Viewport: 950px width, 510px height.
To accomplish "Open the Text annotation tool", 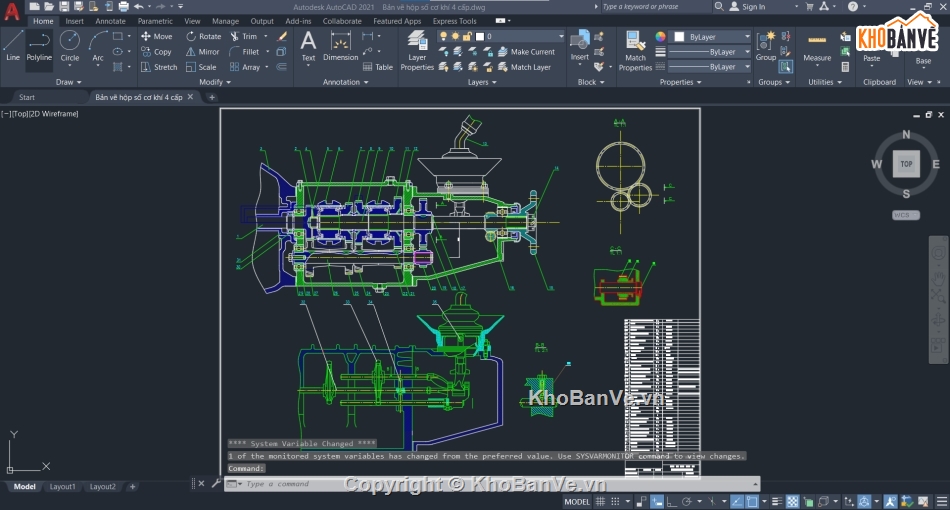I will [308, 46].
